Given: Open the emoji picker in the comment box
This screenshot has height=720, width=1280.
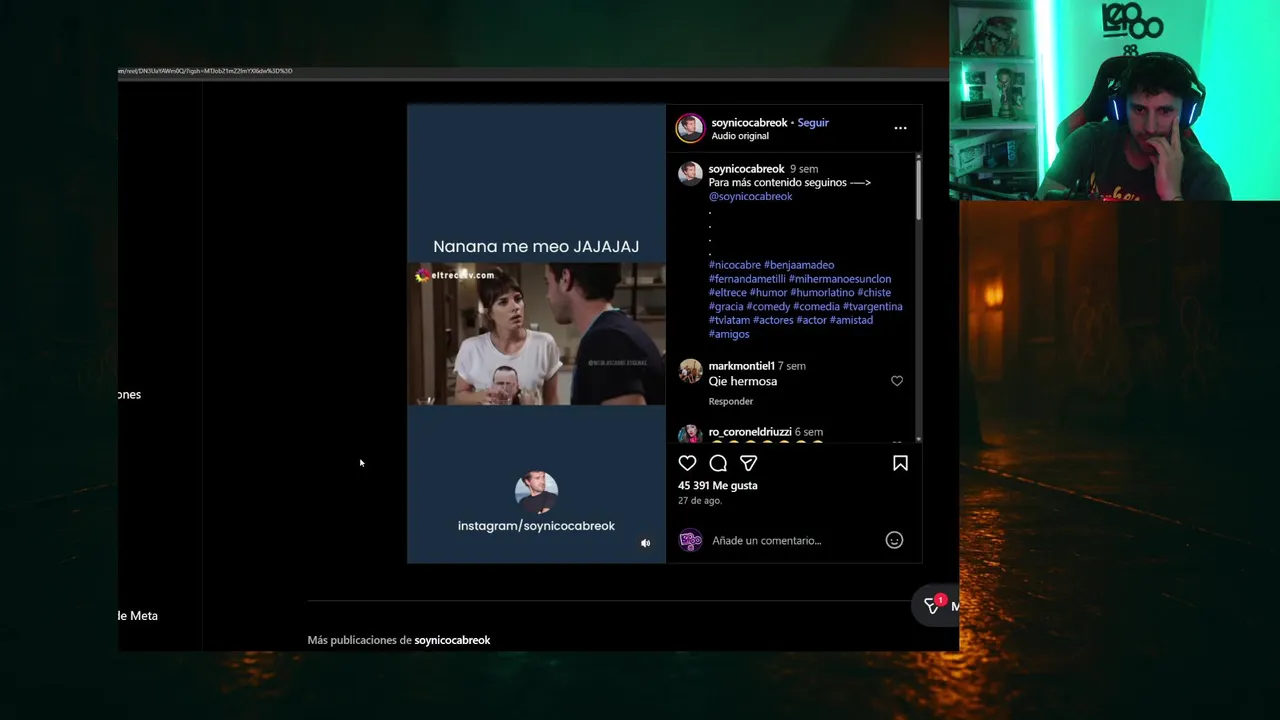Looking at the screenshot, I should pos(894,540).
